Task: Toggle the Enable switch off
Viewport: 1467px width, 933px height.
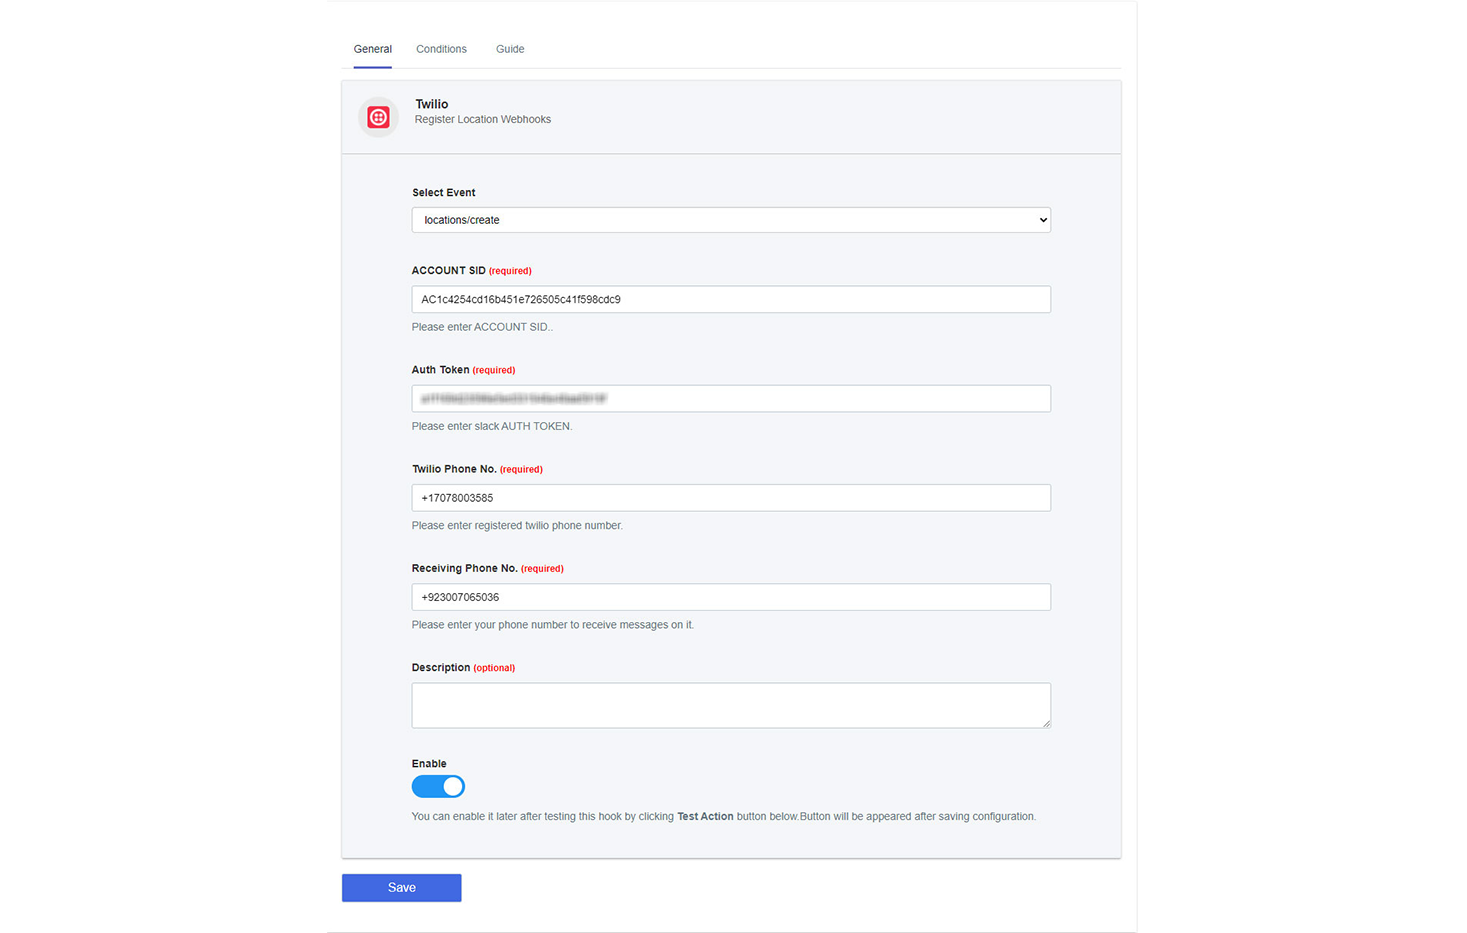Action: pos(438,787)
